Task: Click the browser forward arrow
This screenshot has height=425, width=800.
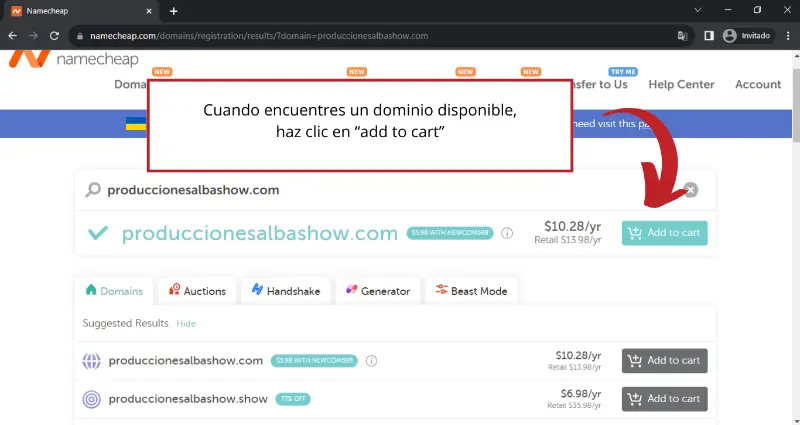Action: [x=34, y=36]
